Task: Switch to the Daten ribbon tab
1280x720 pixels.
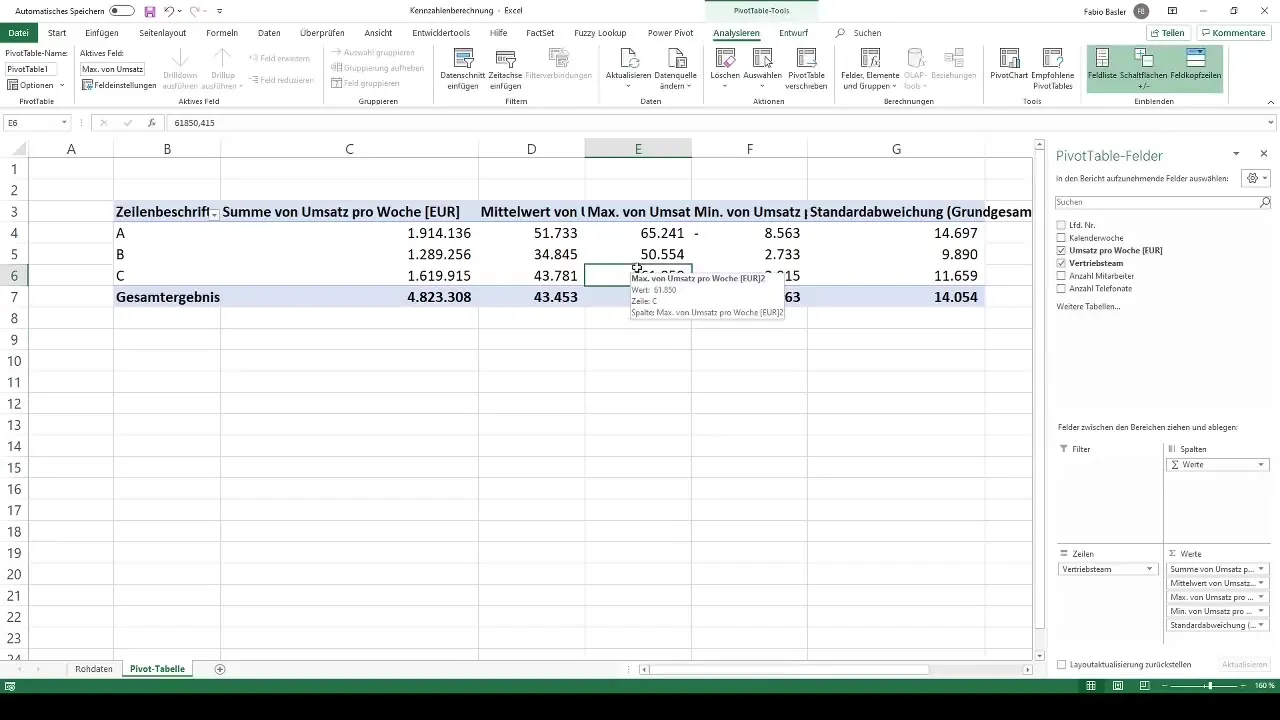Action: (x=269, y=33)
